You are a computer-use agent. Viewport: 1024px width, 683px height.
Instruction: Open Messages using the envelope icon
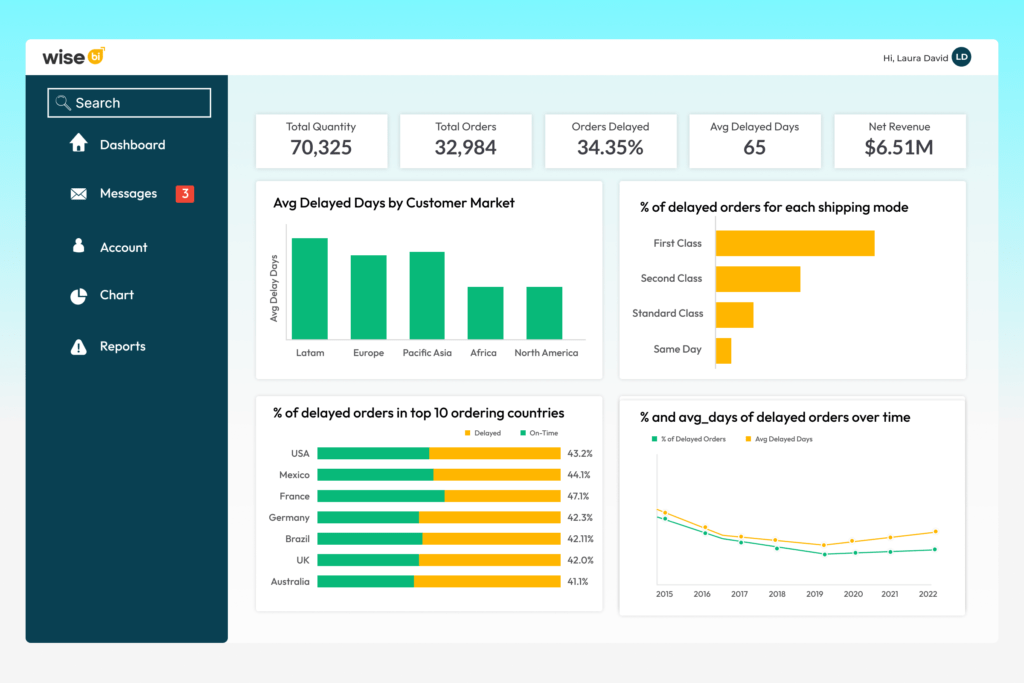click(78, 193)
